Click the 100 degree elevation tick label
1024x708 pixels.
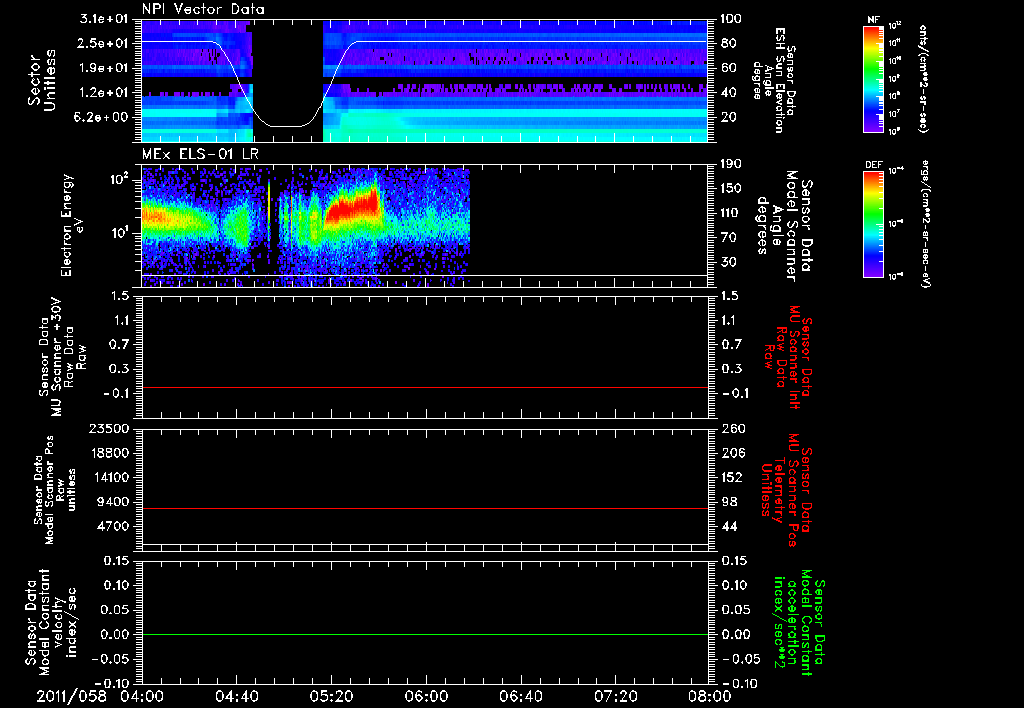(x=731, y=19)
